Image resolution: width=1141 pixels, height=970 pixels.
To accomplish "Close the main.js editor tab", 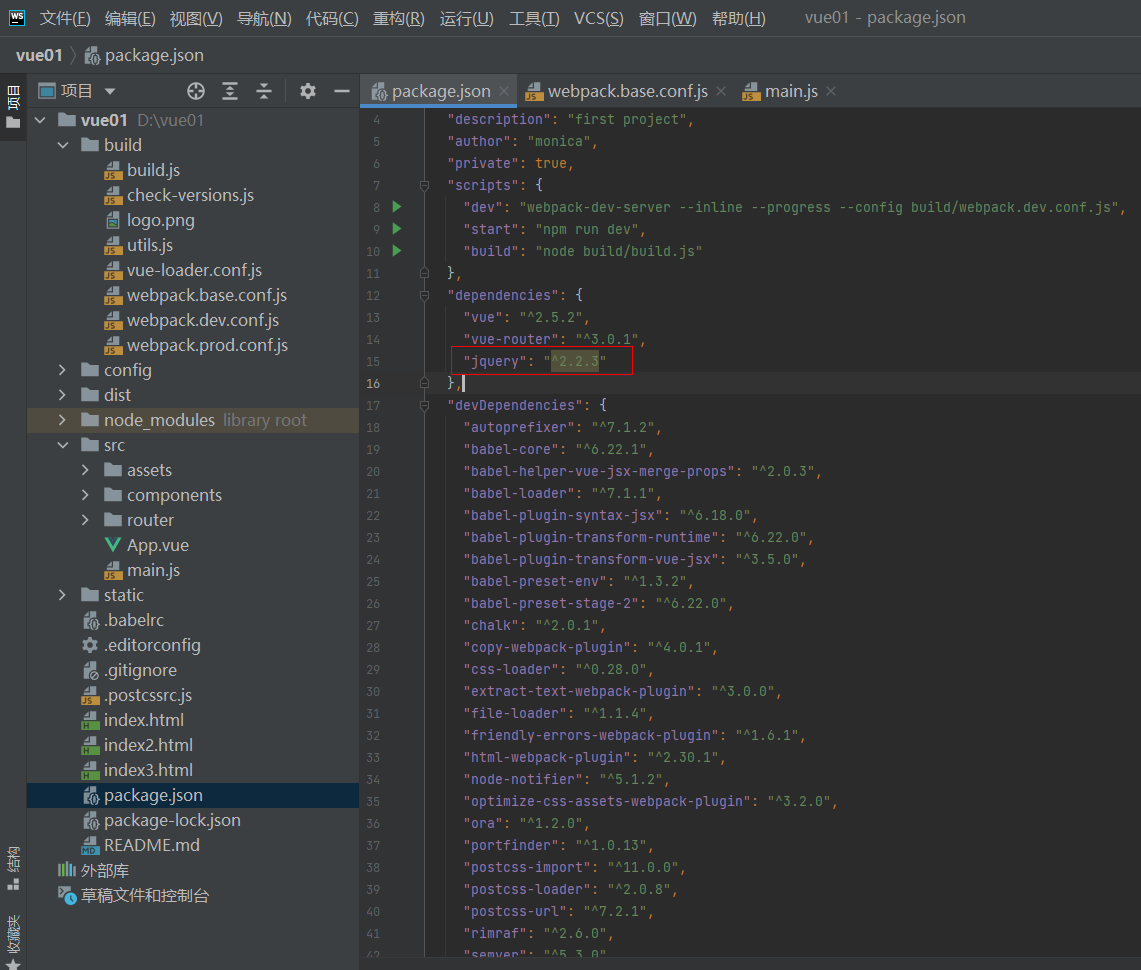I will click(x=831, y=91).
